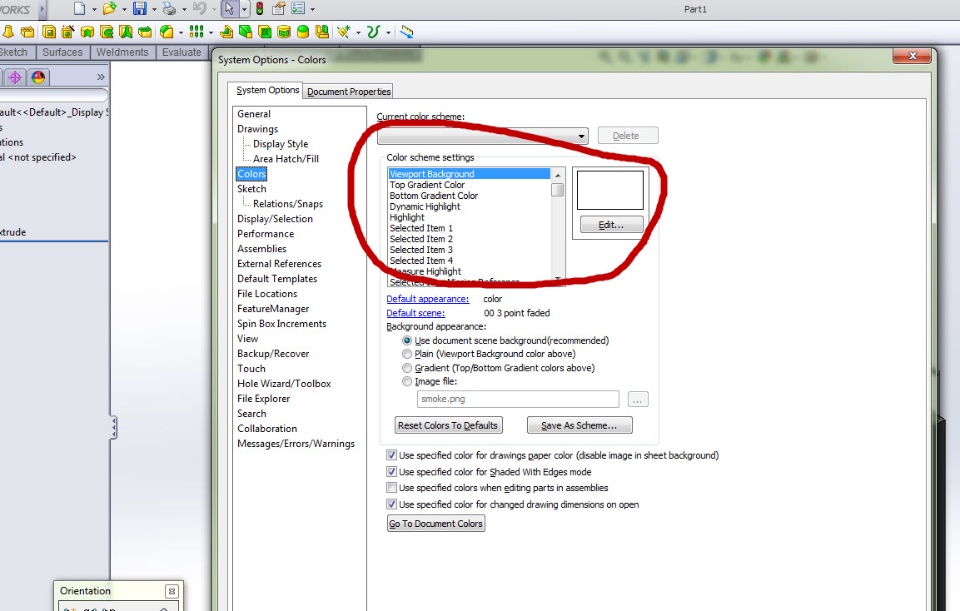Activate the Select cursor tool
960x611 pixels.
229,9
